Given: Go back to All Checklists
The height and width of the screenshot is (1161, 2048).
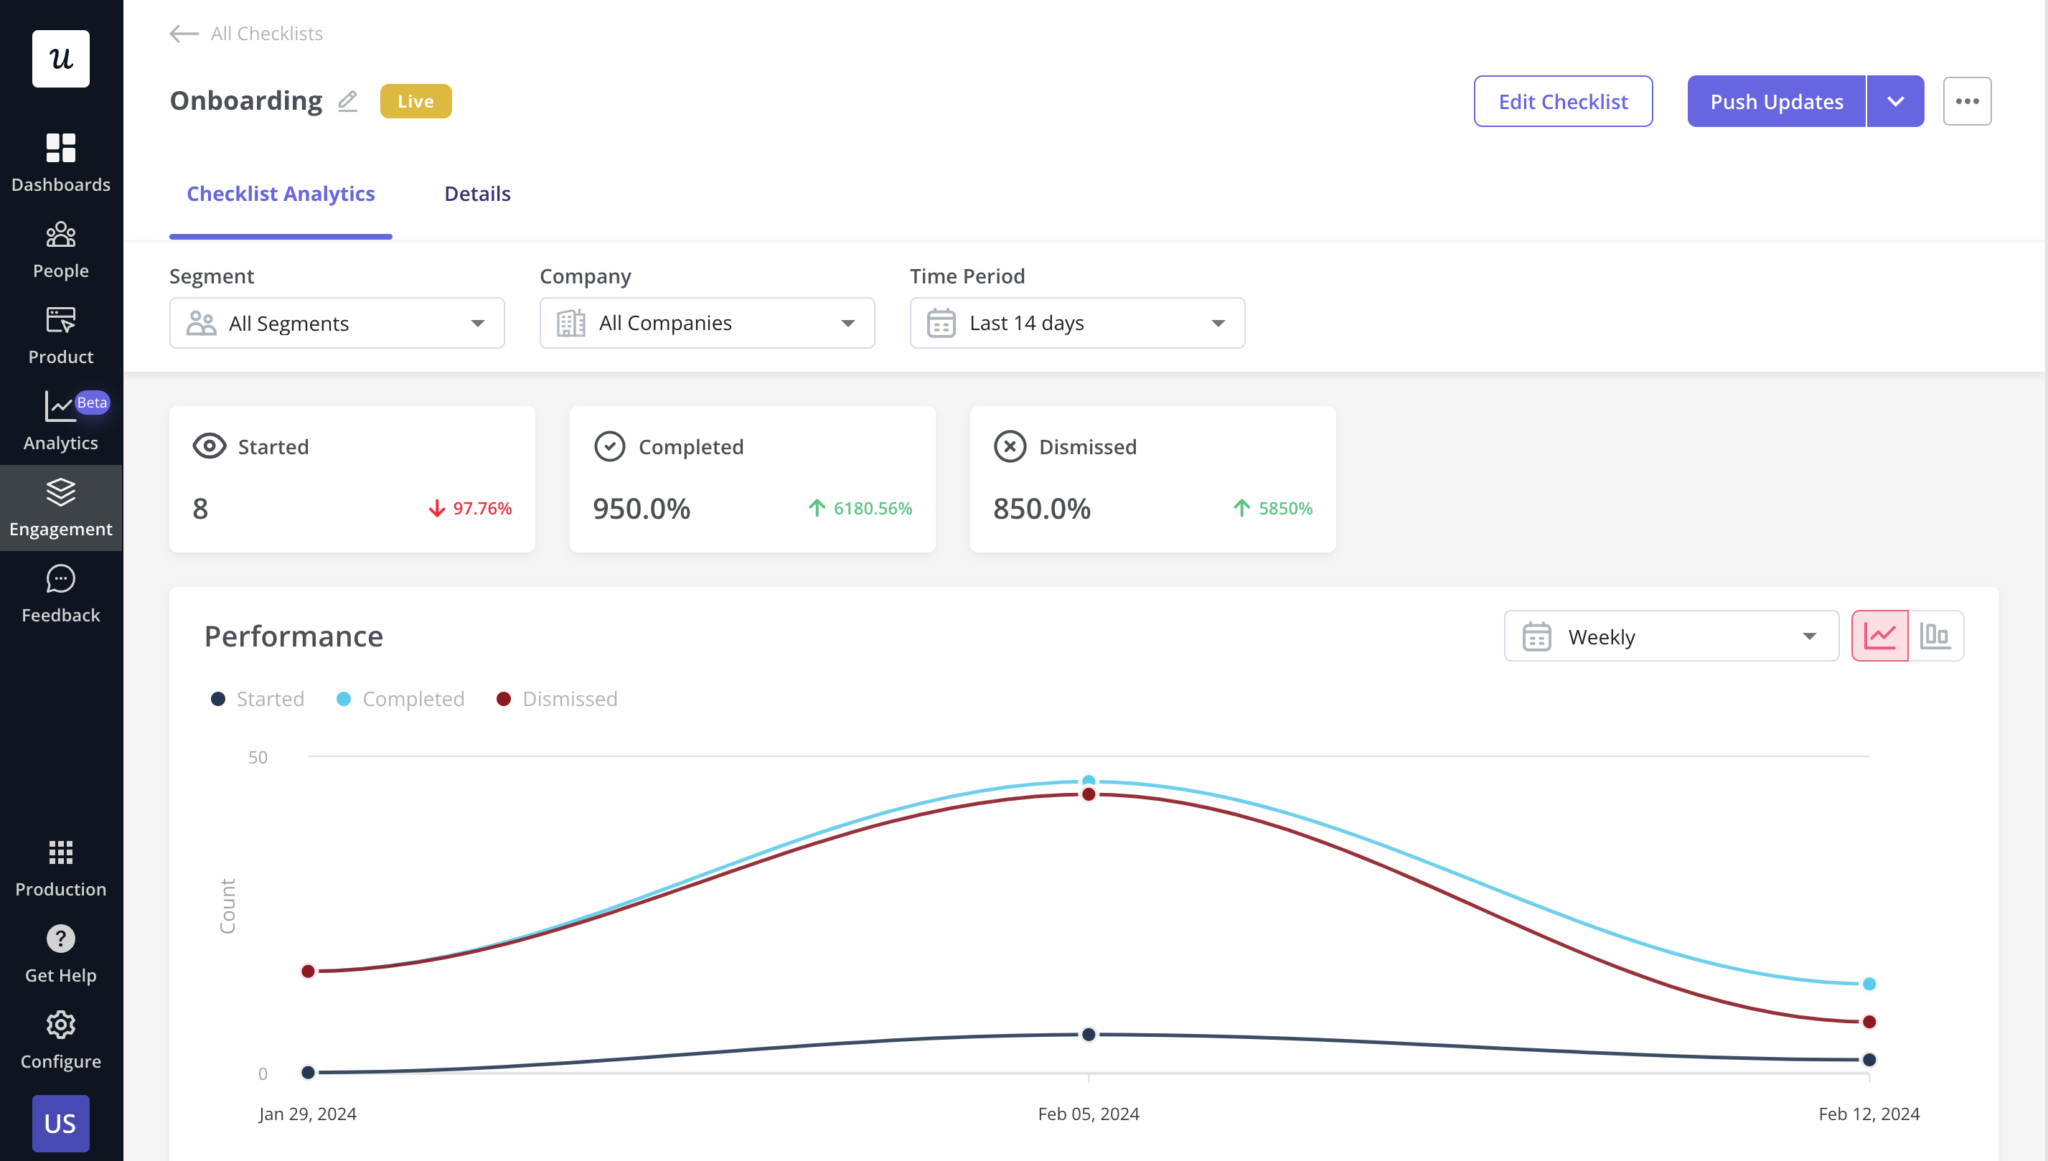Looking at the screenshot, I should [245, 33].
